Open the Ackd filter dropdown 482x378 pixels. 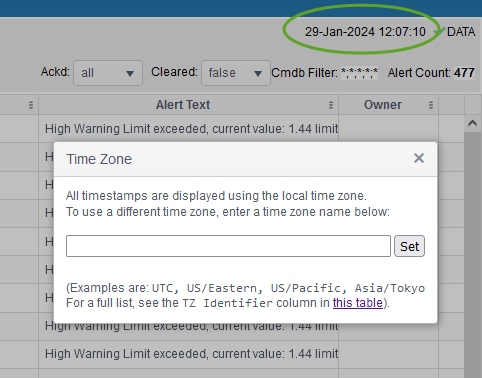108,73
